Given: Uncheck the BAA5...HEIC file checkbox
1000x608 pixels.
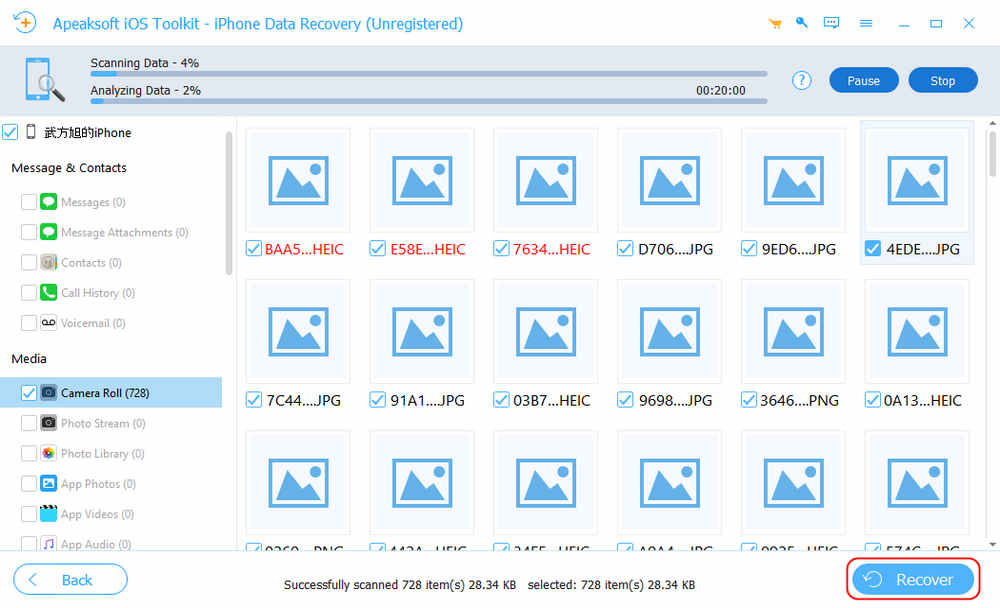Looking at the screenshot, I should pos(253,249).
